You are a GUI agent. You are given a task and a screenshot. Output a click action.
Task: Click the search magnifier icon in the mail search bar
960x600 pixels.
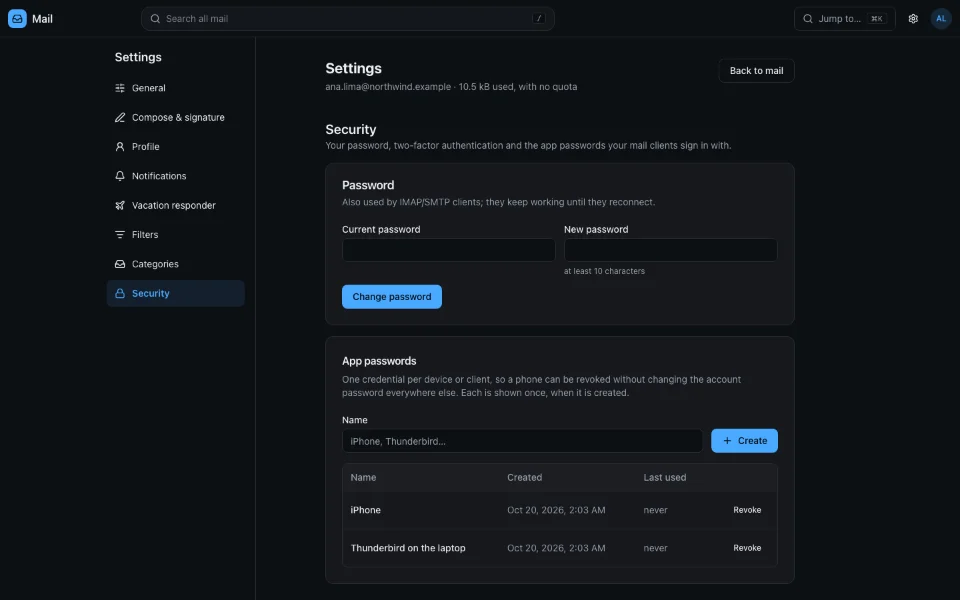(x=156, y=19)
